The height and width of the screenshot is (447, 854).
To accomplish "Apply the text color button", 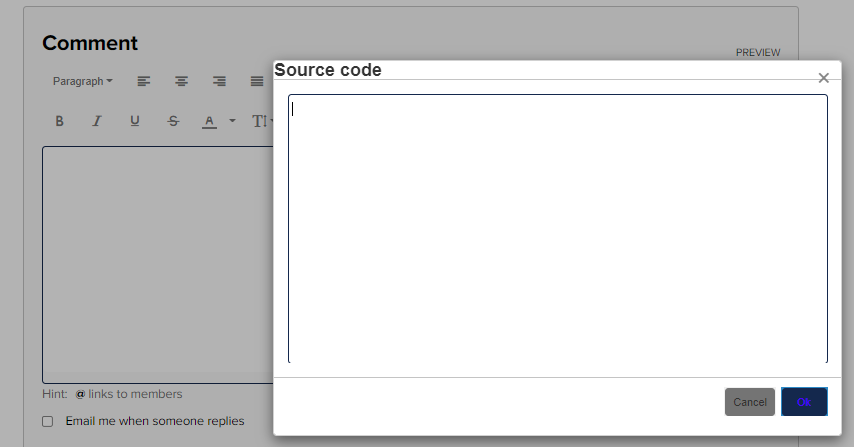I will (210, 121).
